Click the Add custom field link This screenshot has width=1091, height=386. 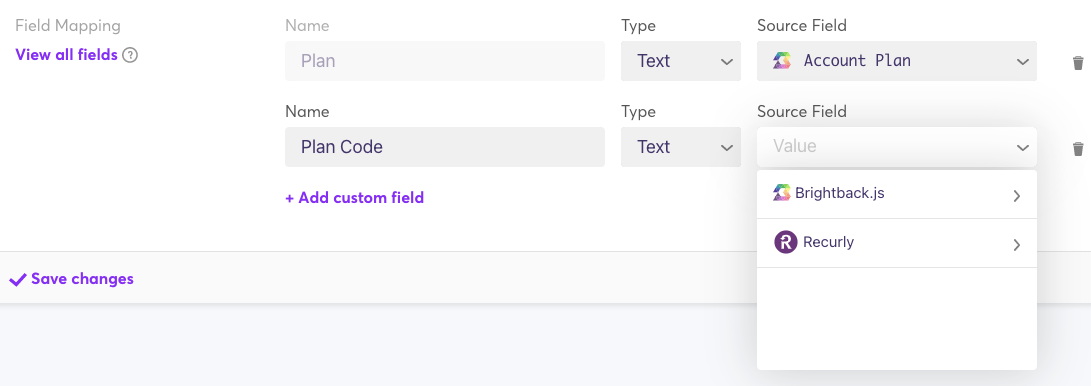(354, 198)
